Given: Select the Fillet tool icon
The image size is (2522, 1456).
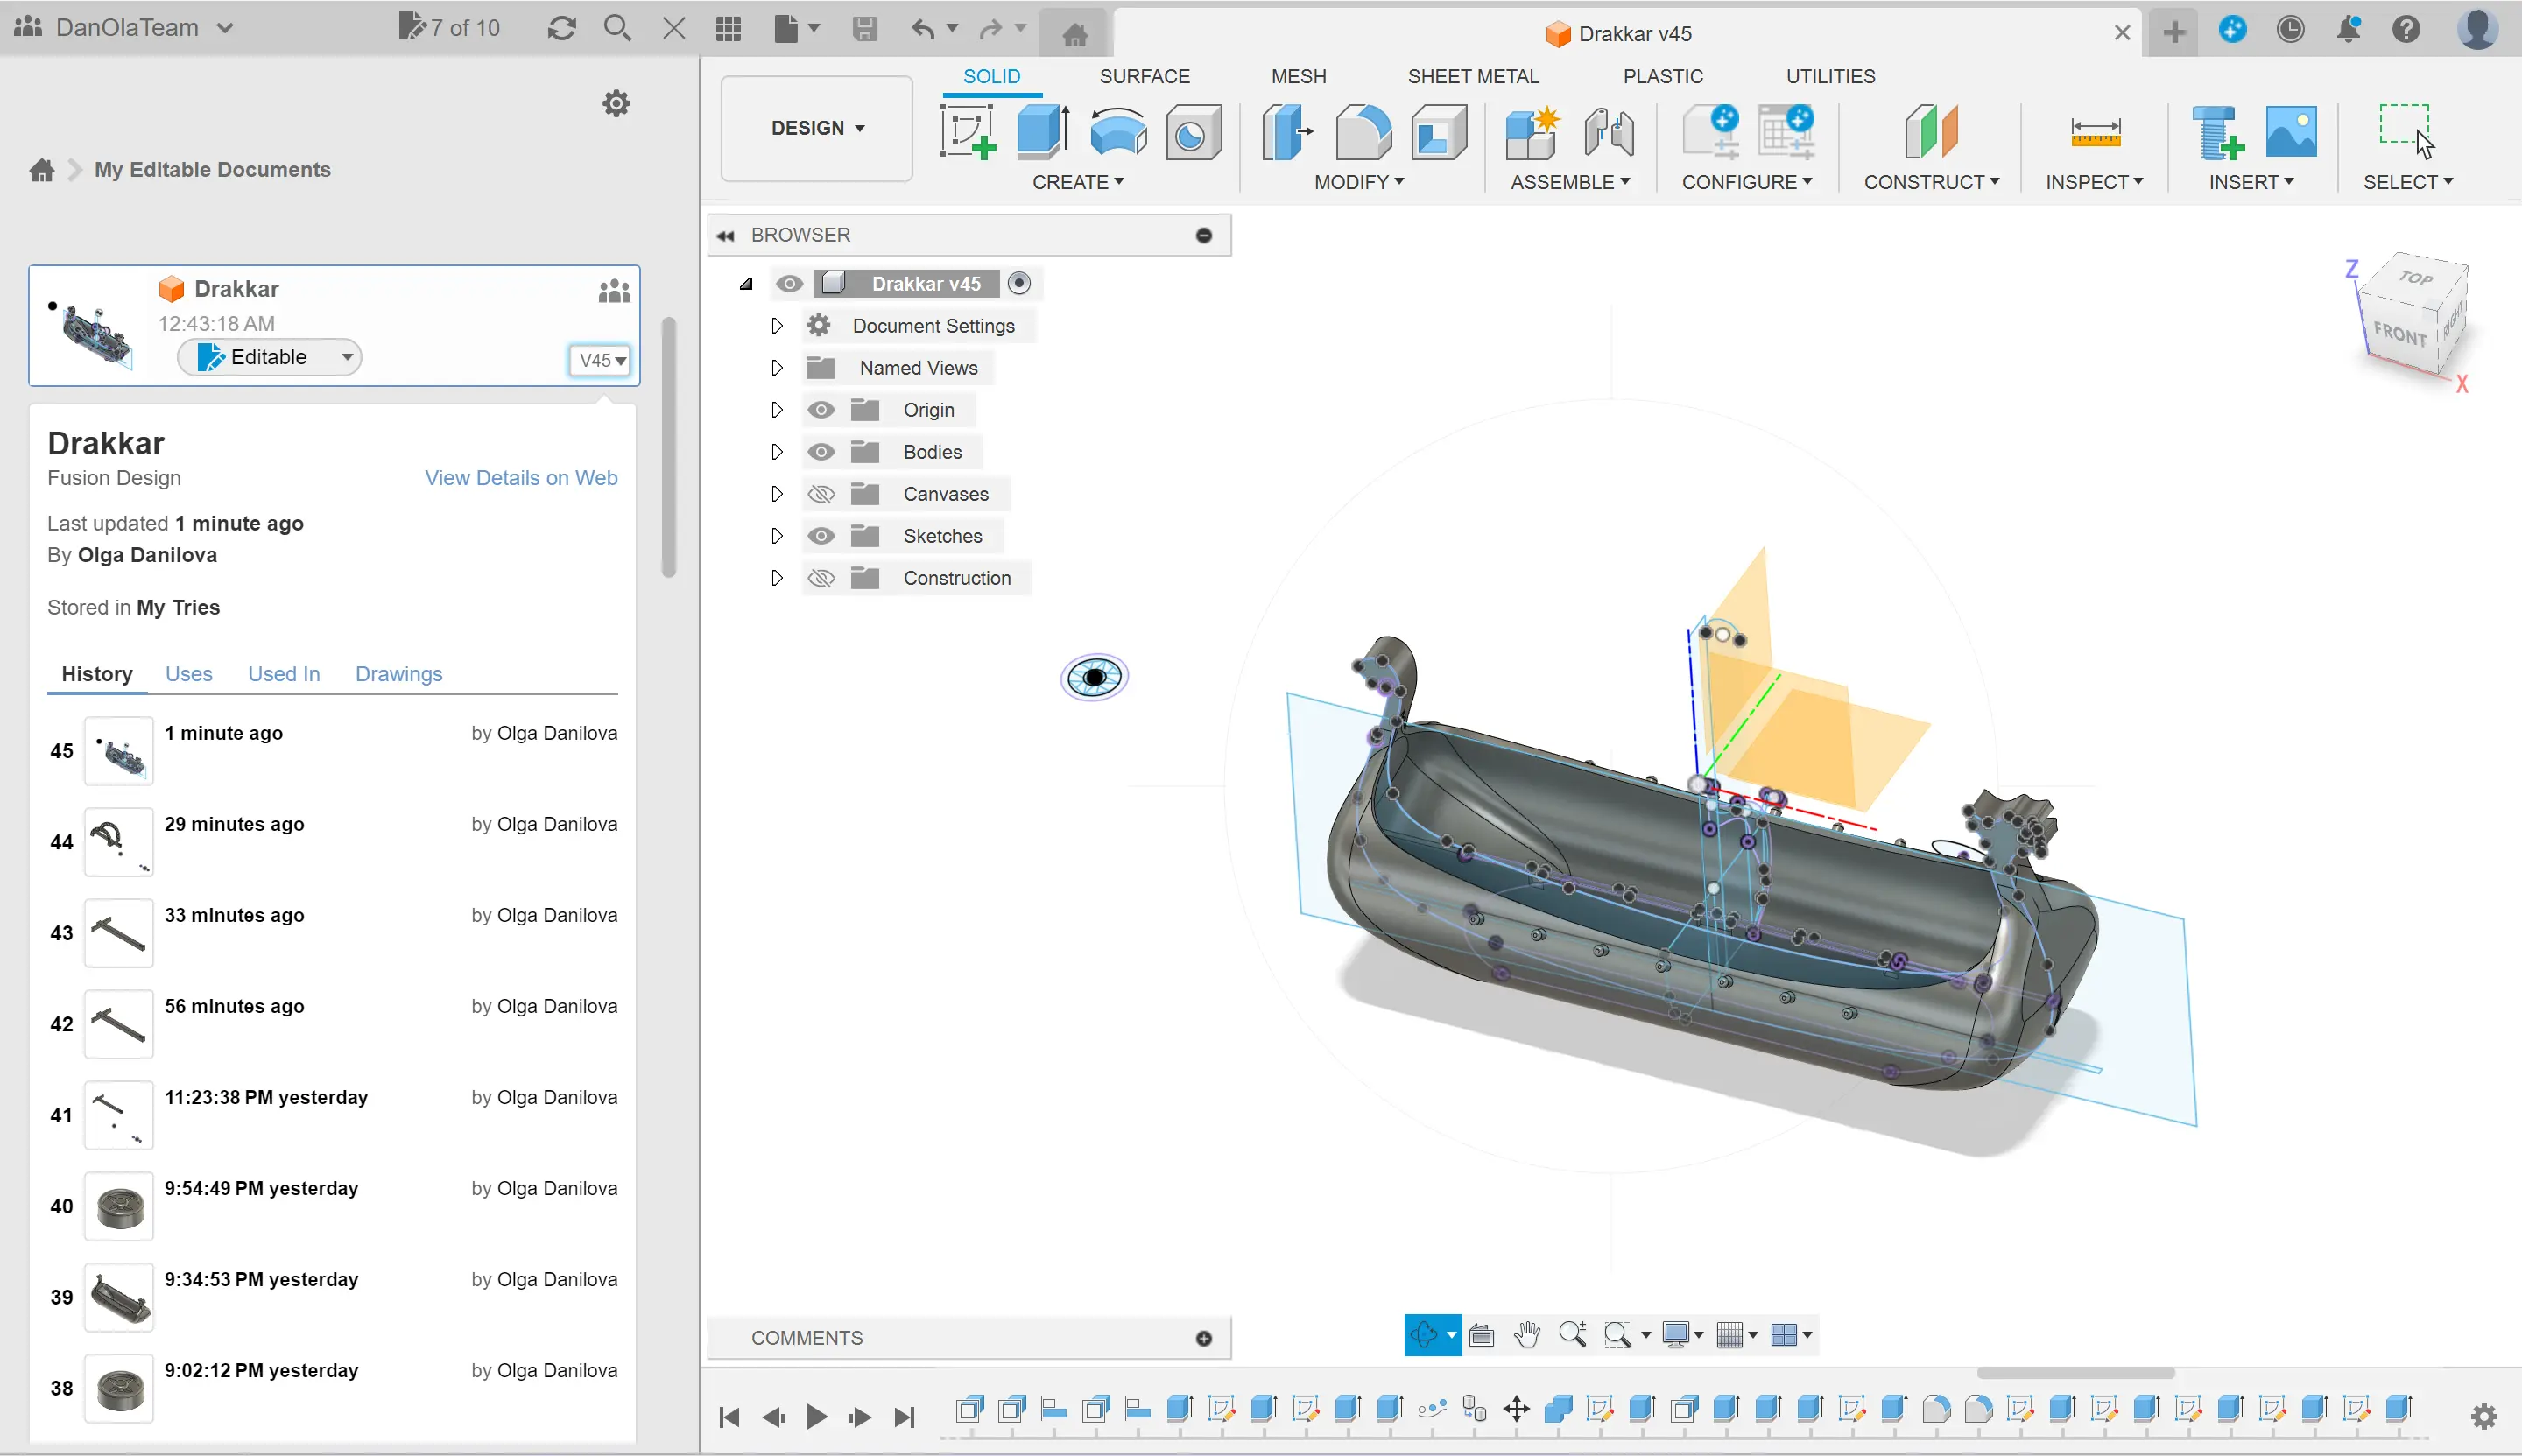Looking at the screenshot, I should [1363, 132].
